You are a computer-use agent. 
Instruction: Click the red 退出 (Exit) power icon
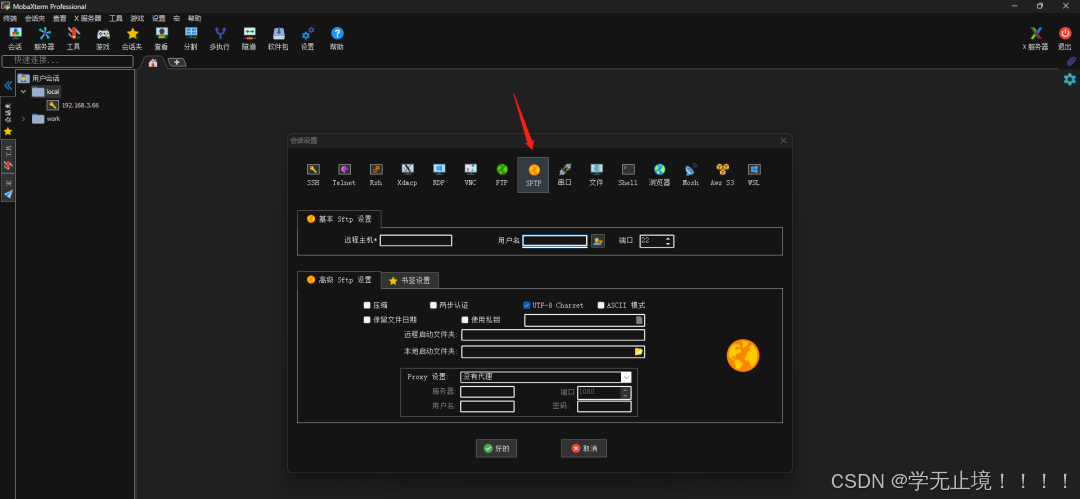[1065, 39]
